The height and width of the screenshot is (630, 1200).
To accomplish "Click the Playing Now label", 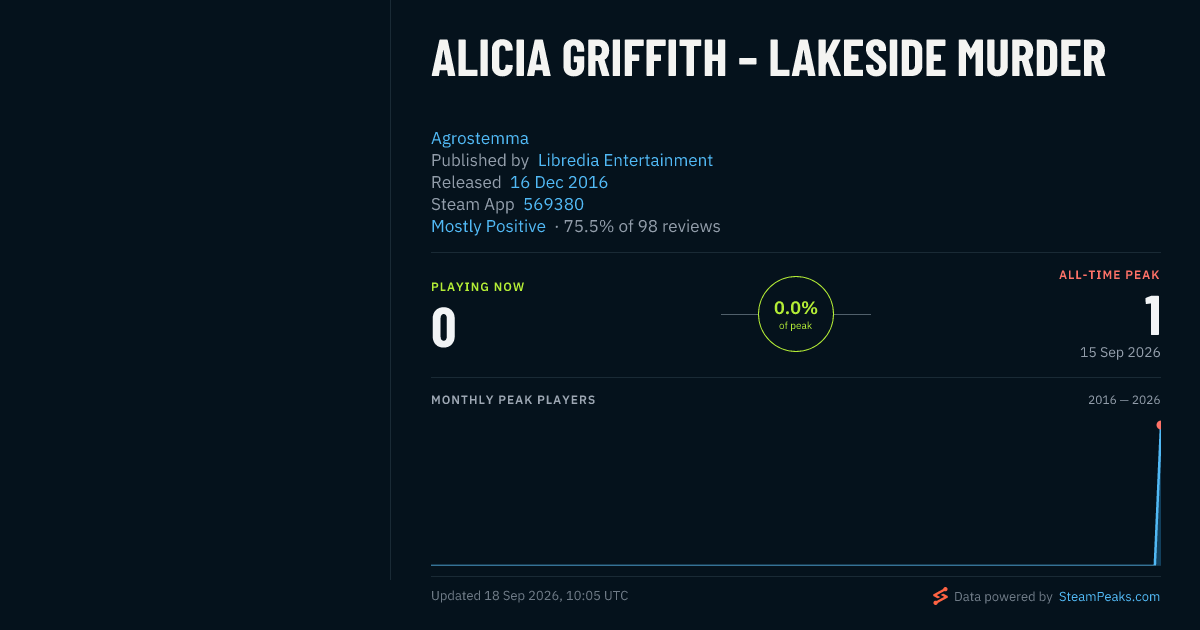I will (478, 287).
